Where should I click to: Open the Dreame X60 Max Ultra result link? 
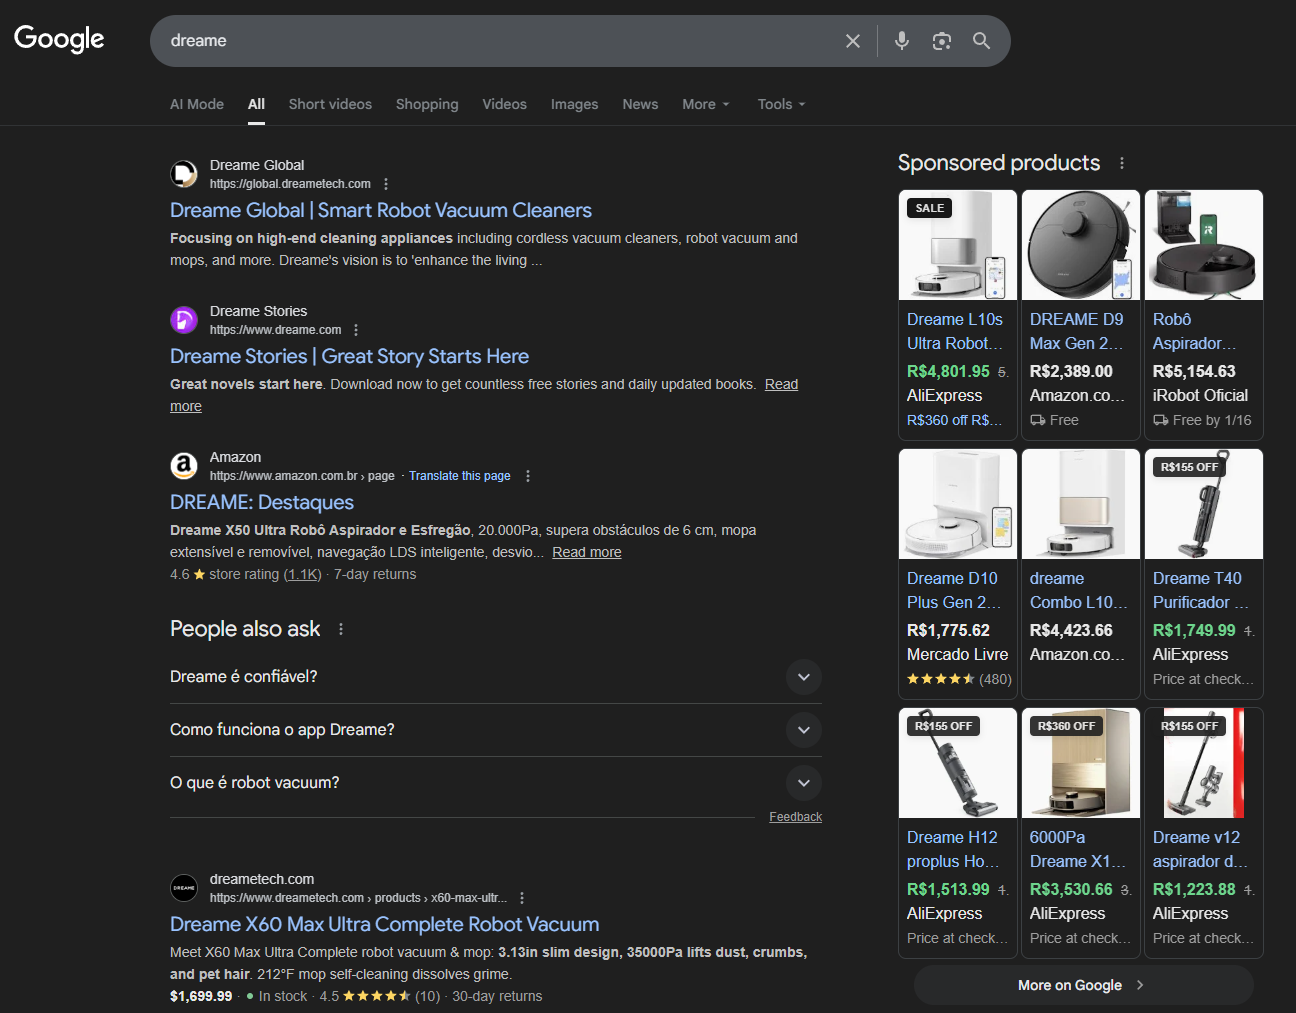click(384, 924)
